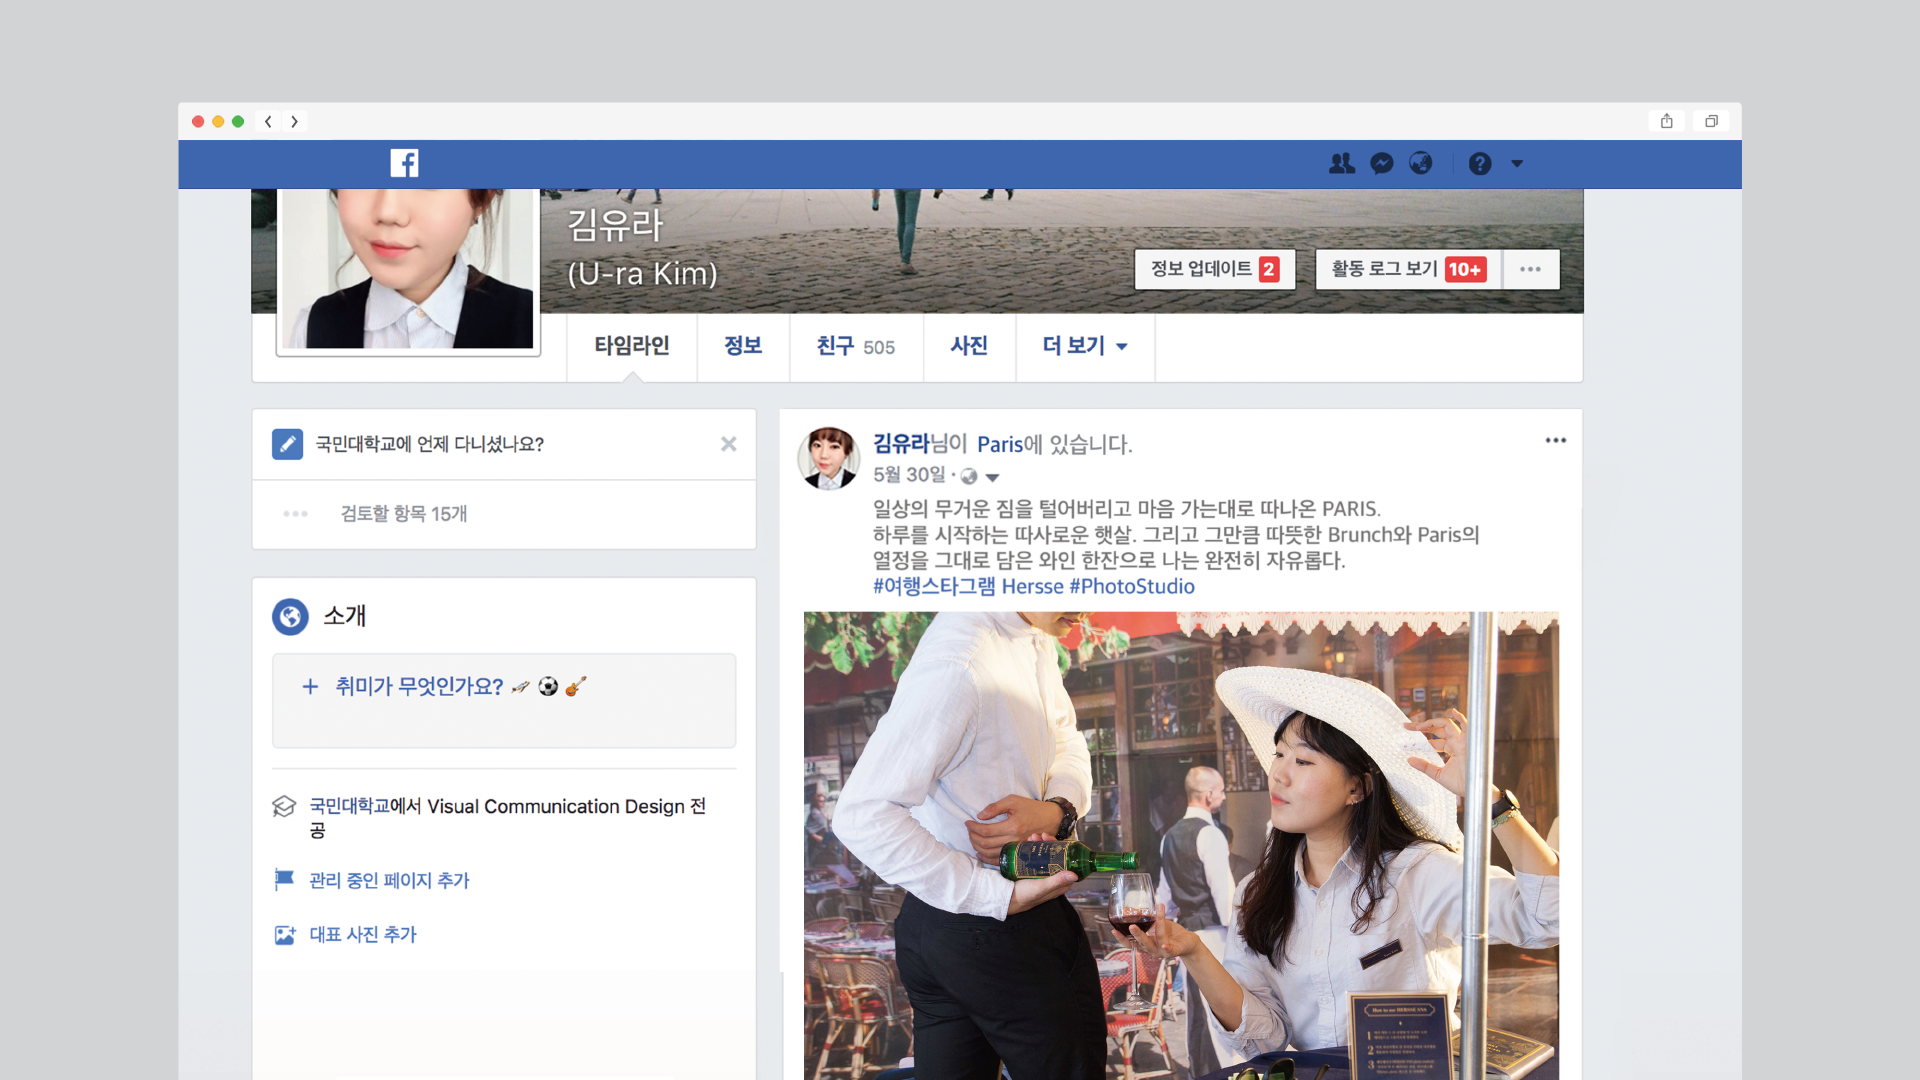Click the 활동 로그 보기 button
Image resolution: width=1920 pixels, height=1080 pixels.
(x=1407, y=269)
